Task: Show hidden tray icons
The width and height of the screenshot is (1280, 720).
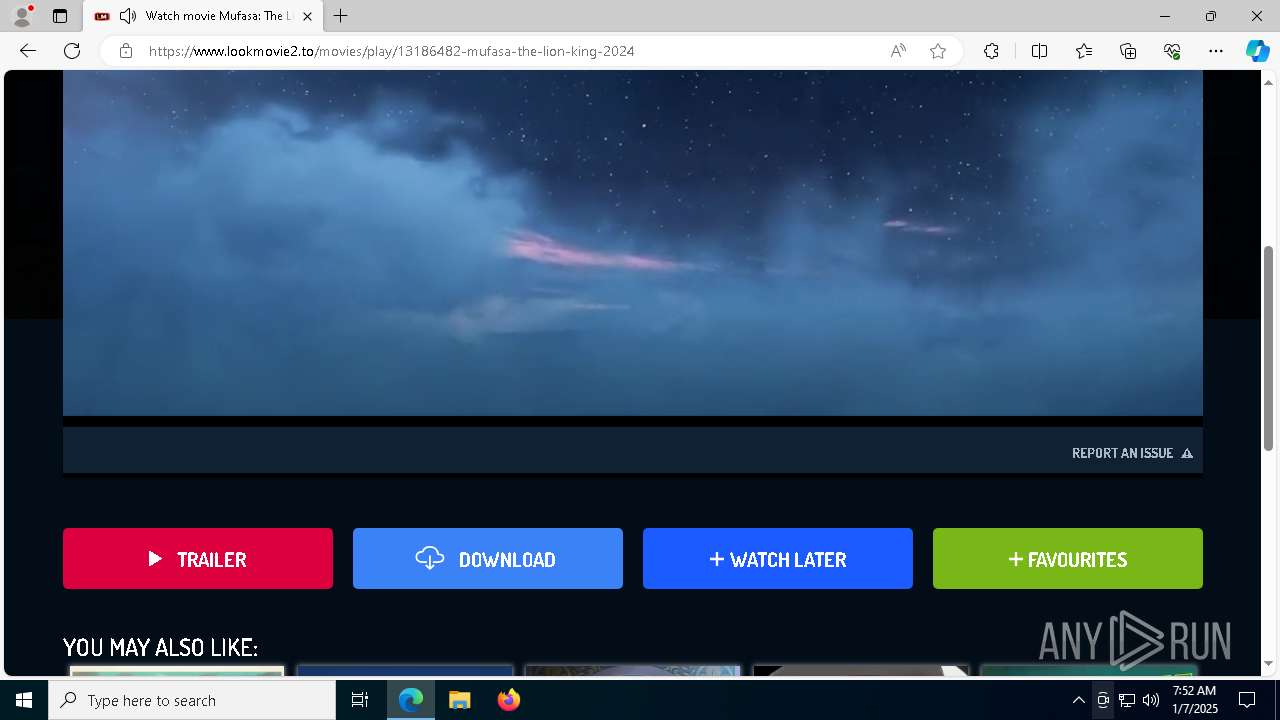Action: point(1078,700)
